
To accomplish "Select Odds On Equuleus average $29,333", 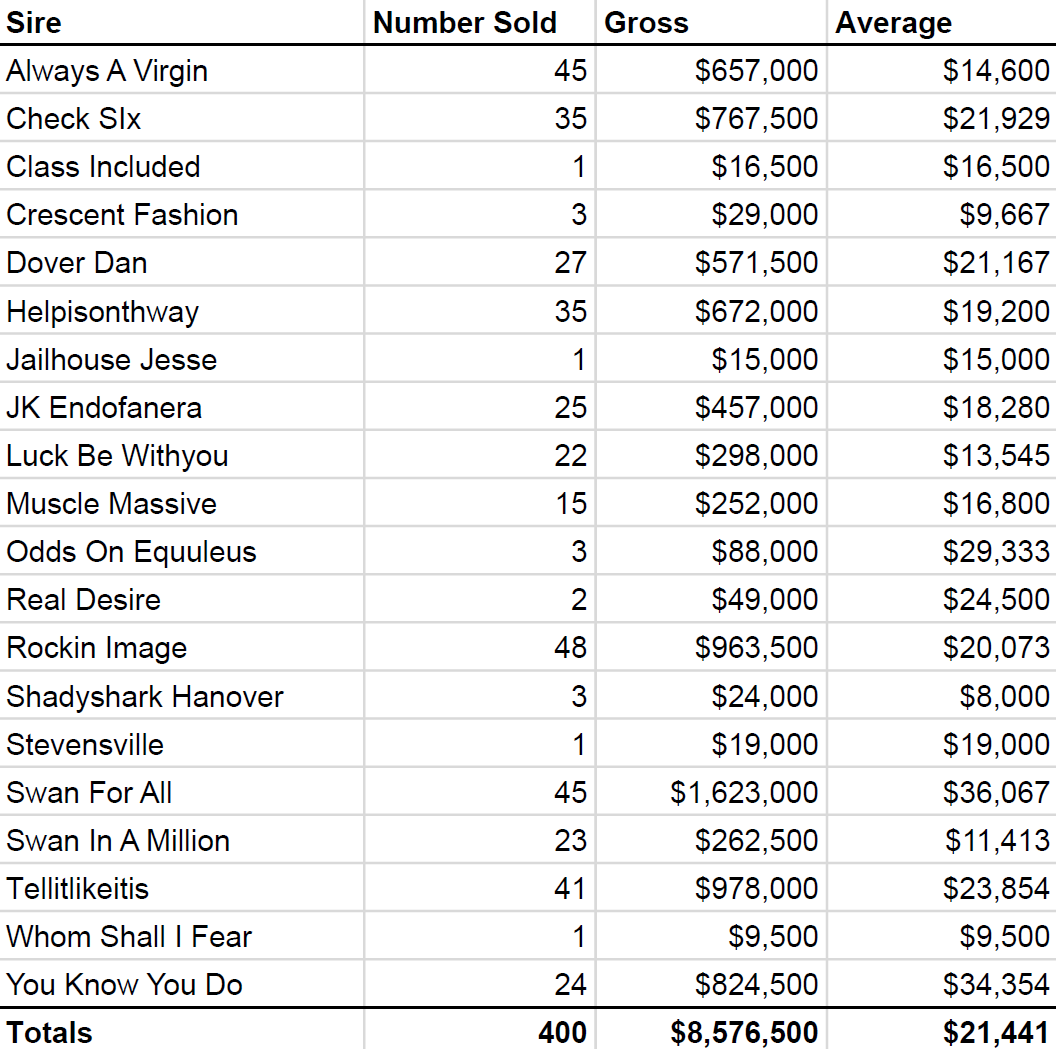I will point(942,551).
